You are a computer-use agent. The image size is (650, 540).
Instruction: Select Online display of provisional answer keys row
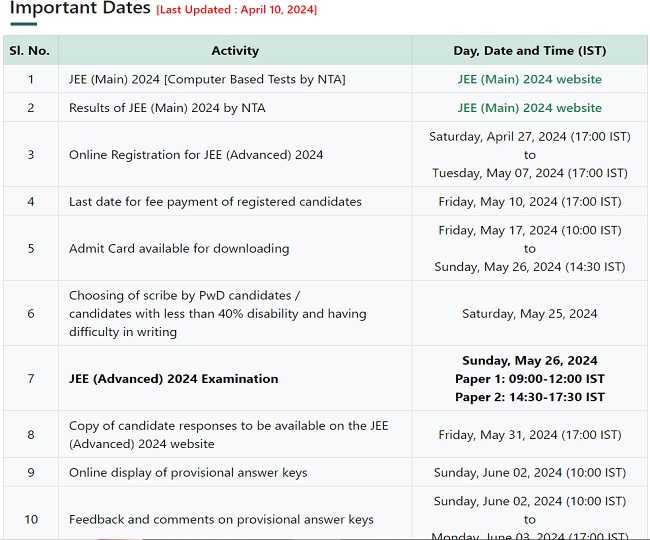188,472
